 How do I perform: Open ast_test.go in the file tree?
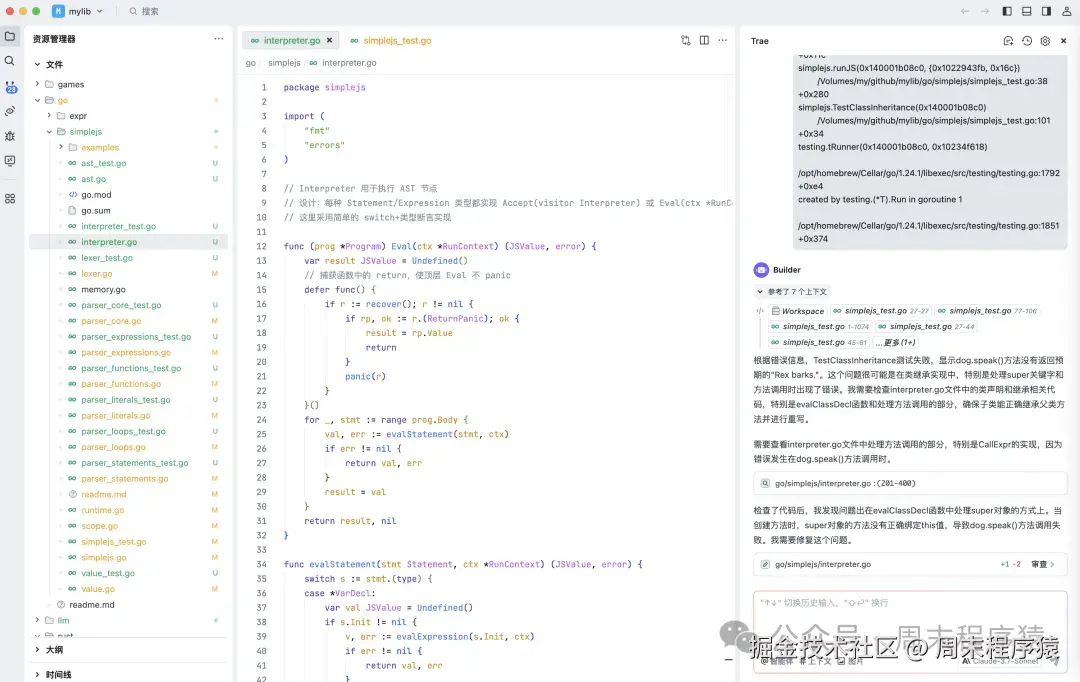(x=103, y=163)
